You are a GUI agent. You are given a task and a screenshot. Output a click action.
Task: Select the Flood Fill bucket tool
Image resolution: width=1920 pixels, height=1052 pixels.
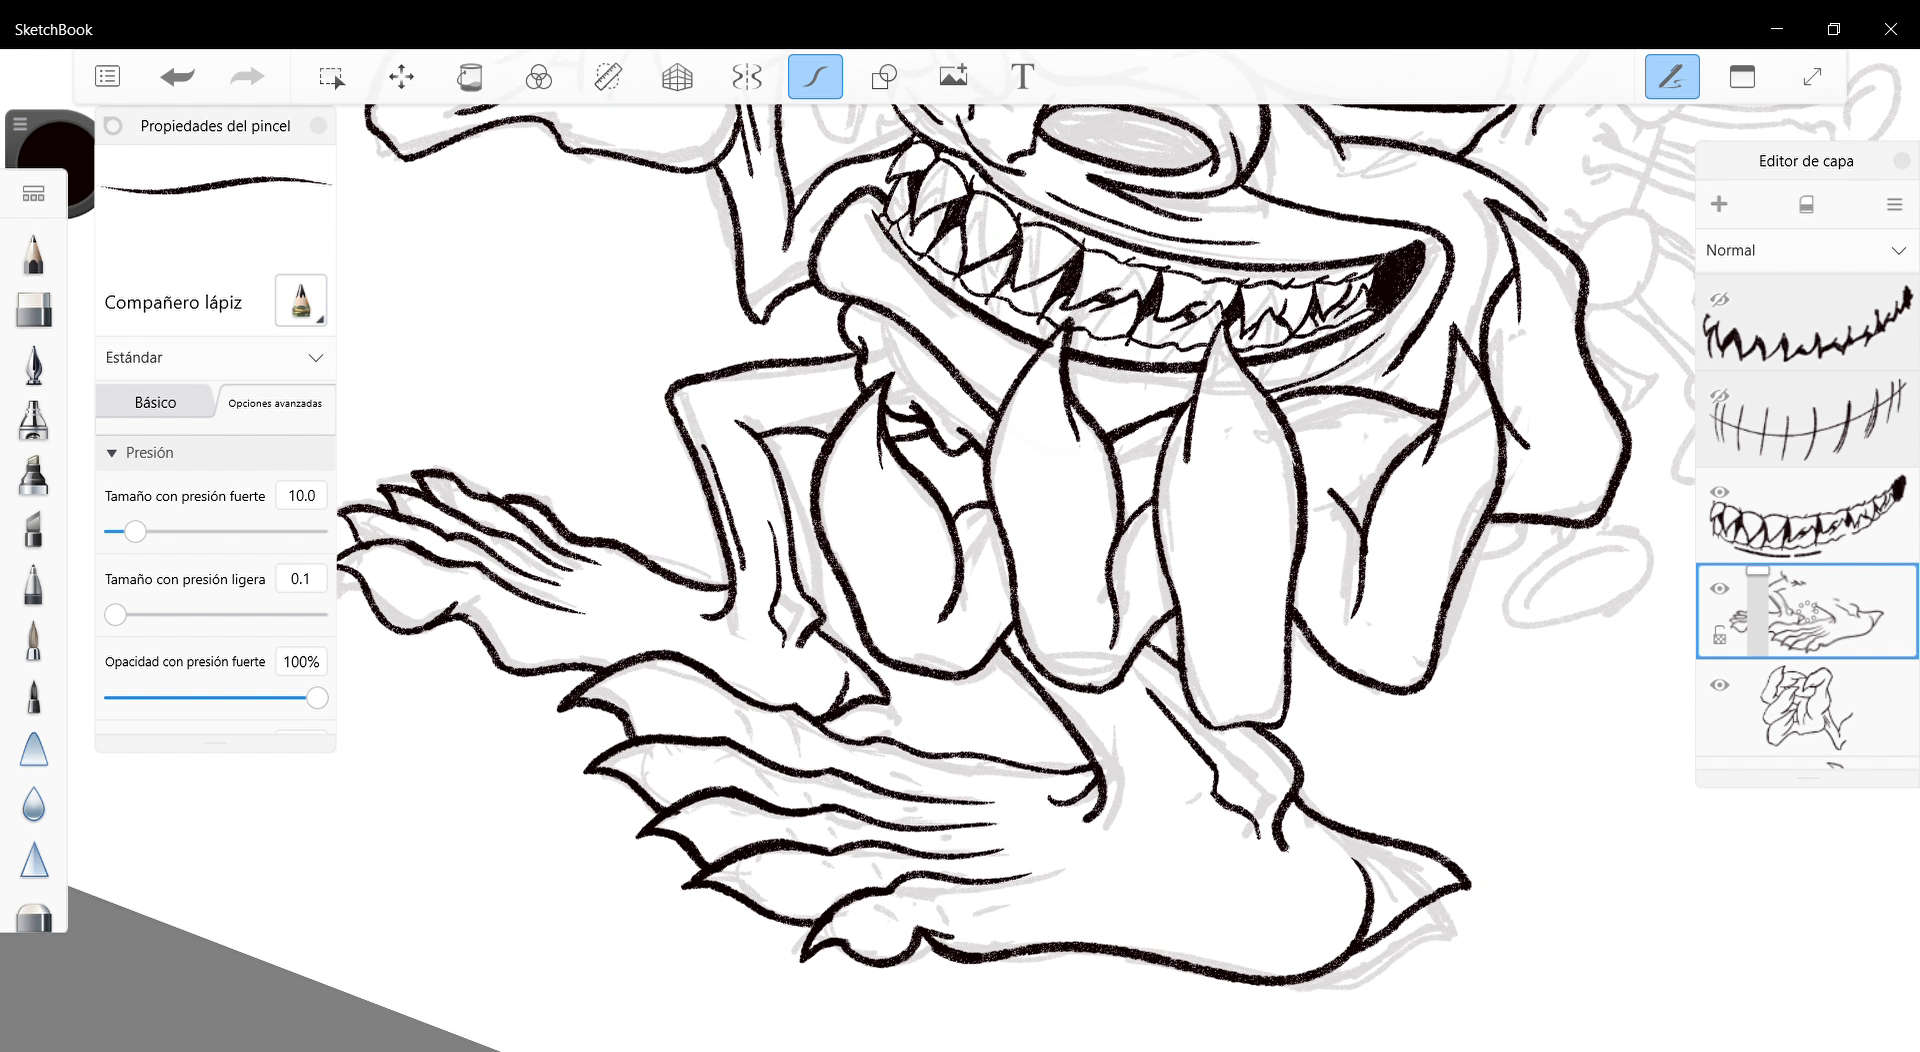pos(469,77)
